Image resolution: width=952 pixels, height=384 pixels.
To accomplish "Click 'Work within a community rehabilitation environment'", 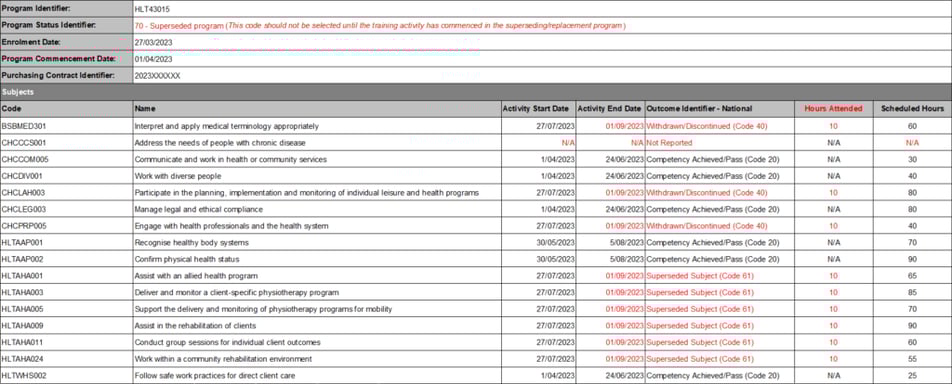I will pyautogui.click(x=223, y=358).
